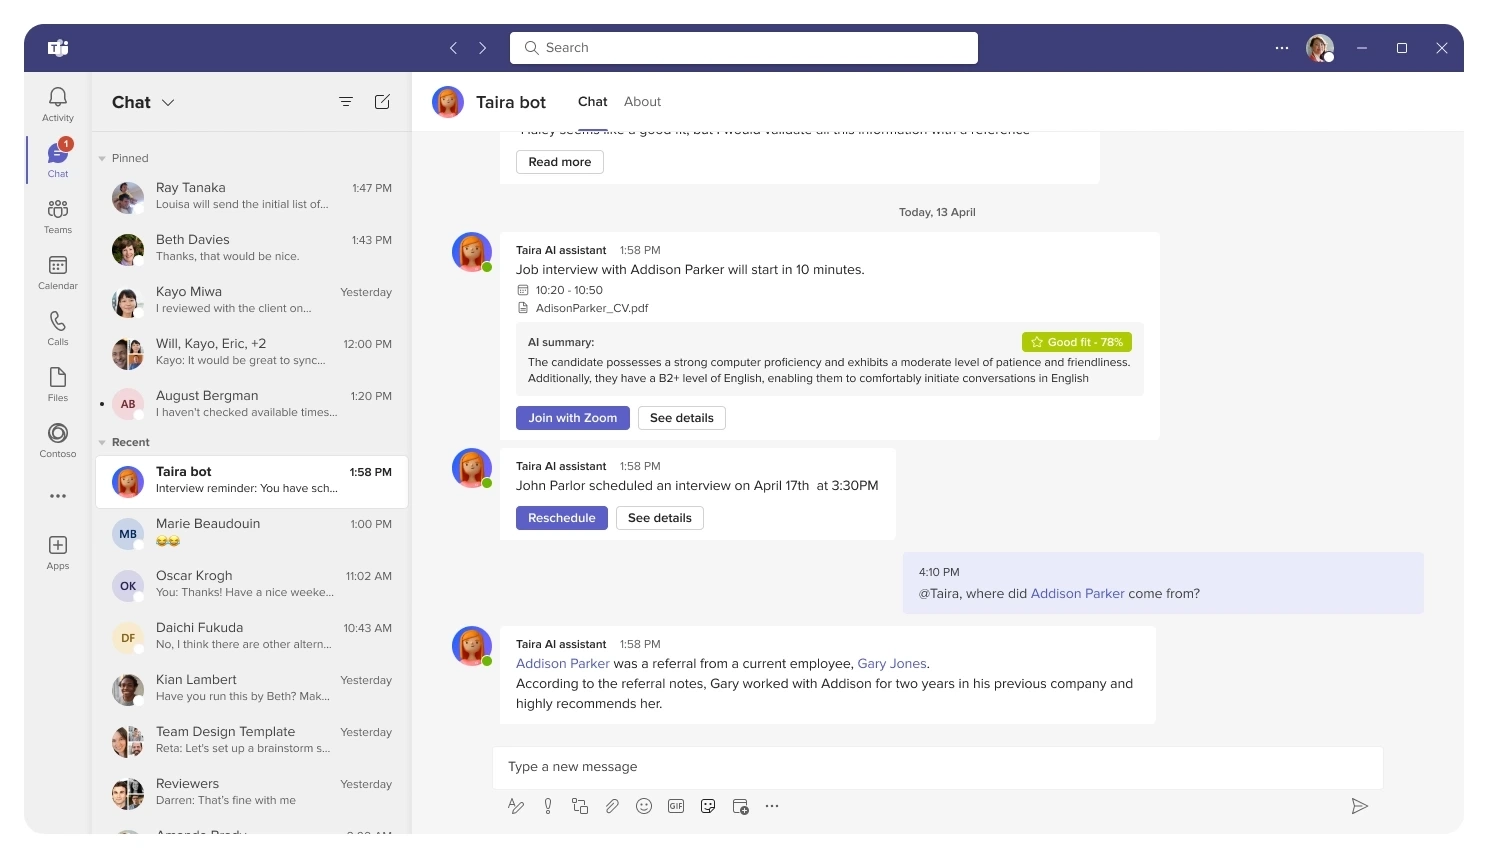Collapse the Recent chats section
This screenshot has height=858, width=1488.
click(x=102, y=443)
